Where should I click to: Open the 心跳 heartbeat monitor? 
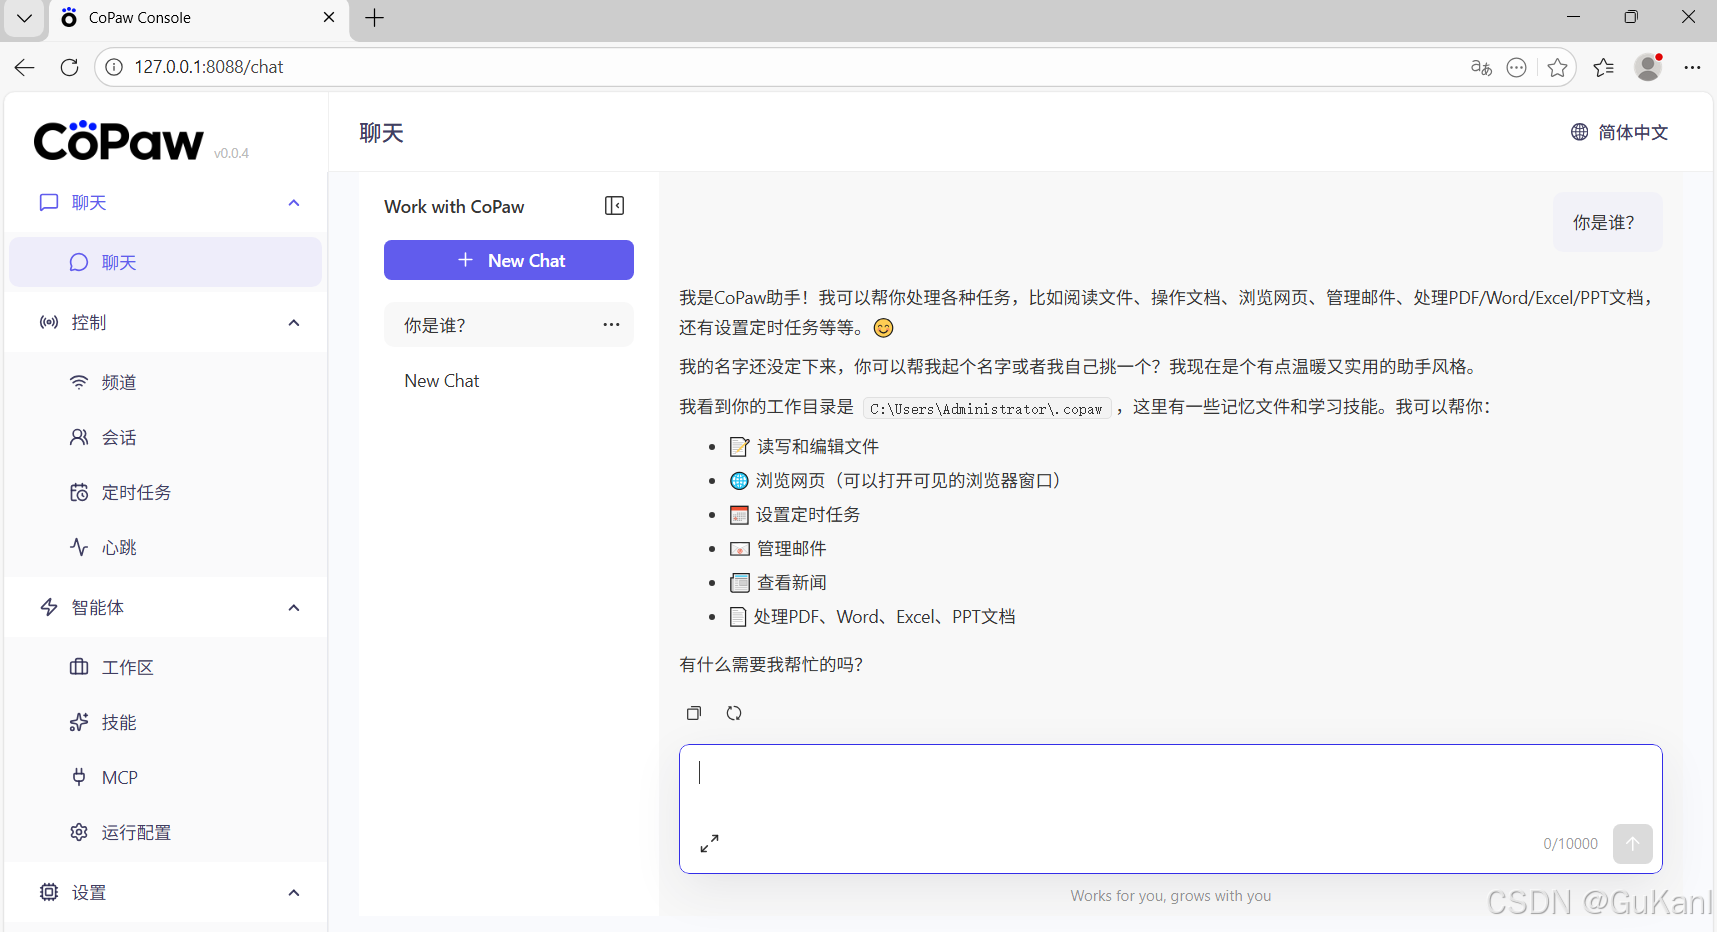point(117,547)
